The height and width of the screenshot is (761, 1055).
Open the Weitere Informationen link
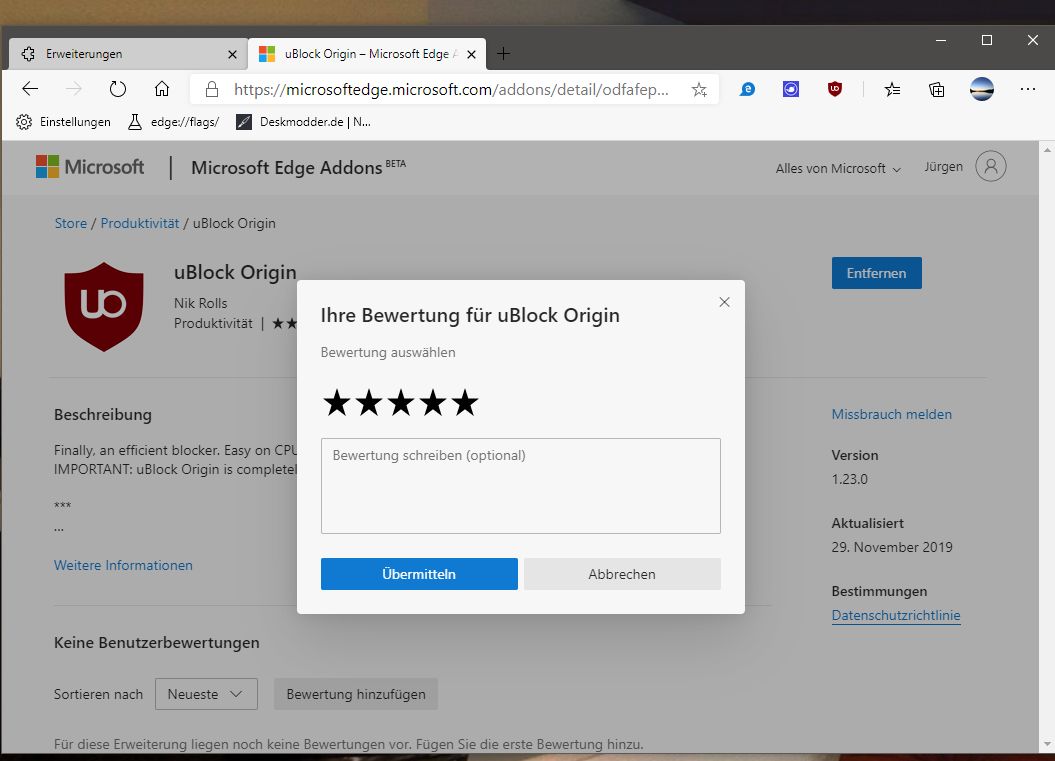[123, 565]
